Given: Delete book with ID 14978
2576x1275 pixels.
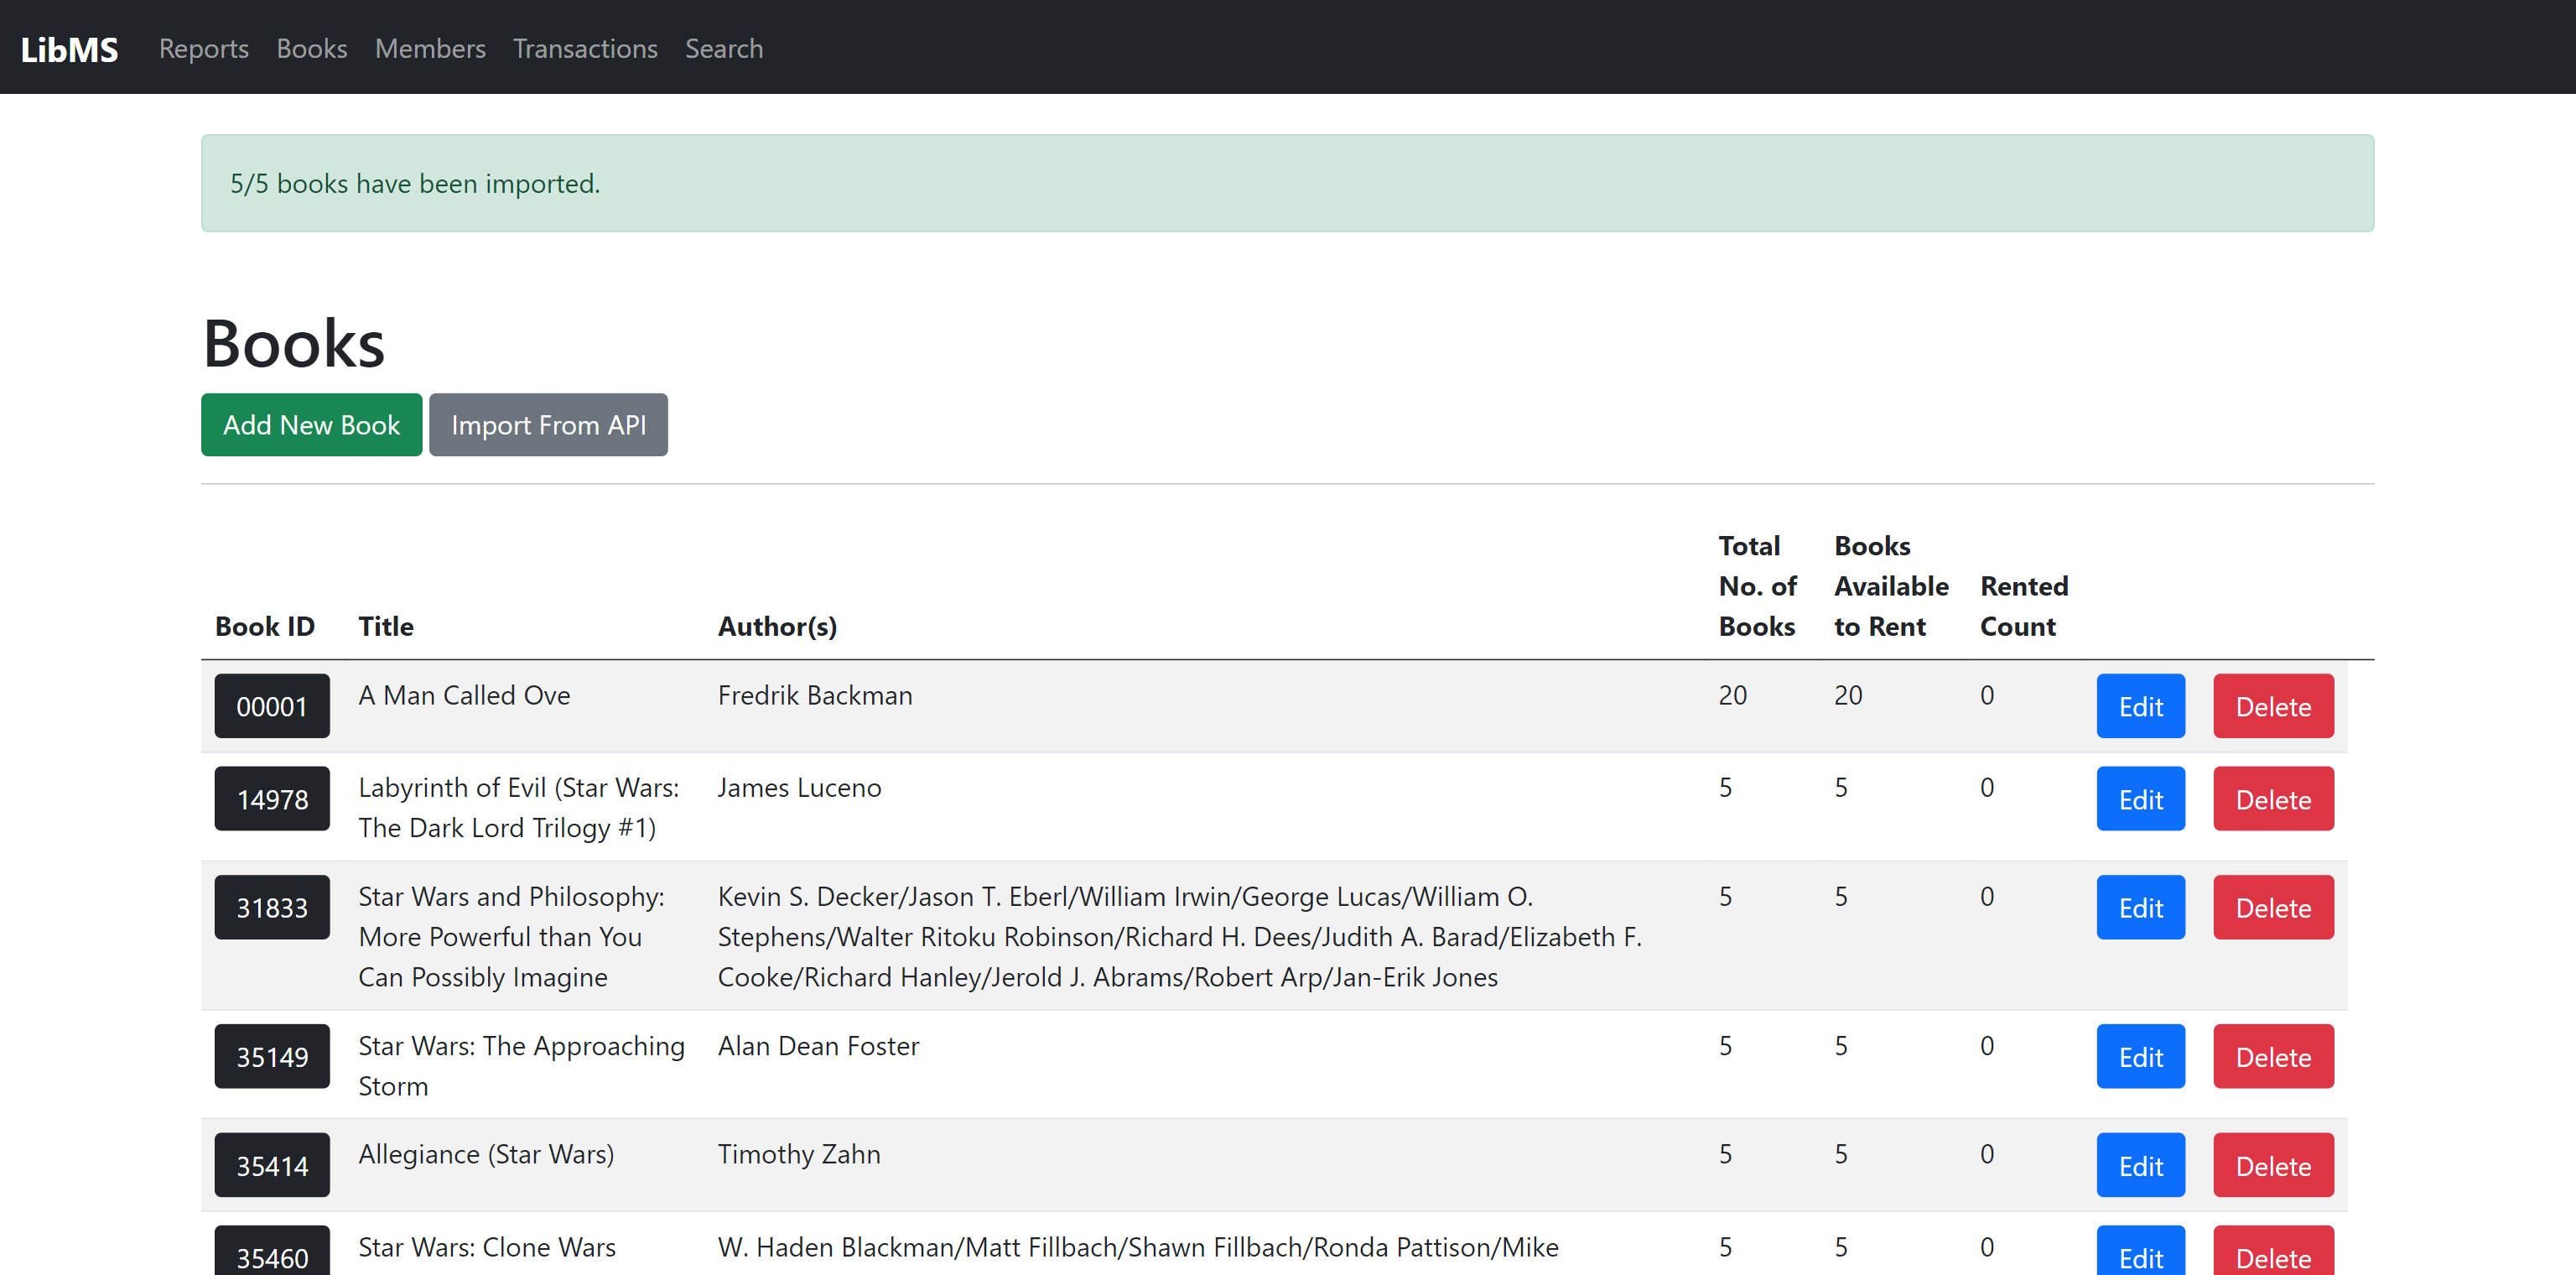Looking at the screenshot, I should coord(2272,798).
